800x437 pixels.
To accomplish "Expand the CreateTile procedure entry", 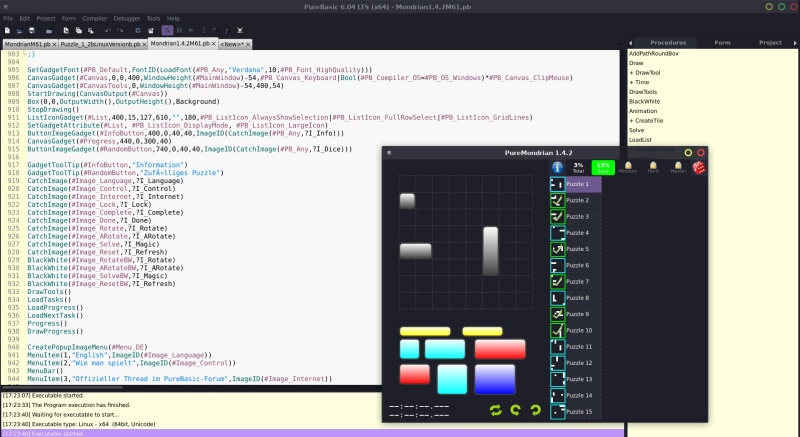I will [632, 121].
